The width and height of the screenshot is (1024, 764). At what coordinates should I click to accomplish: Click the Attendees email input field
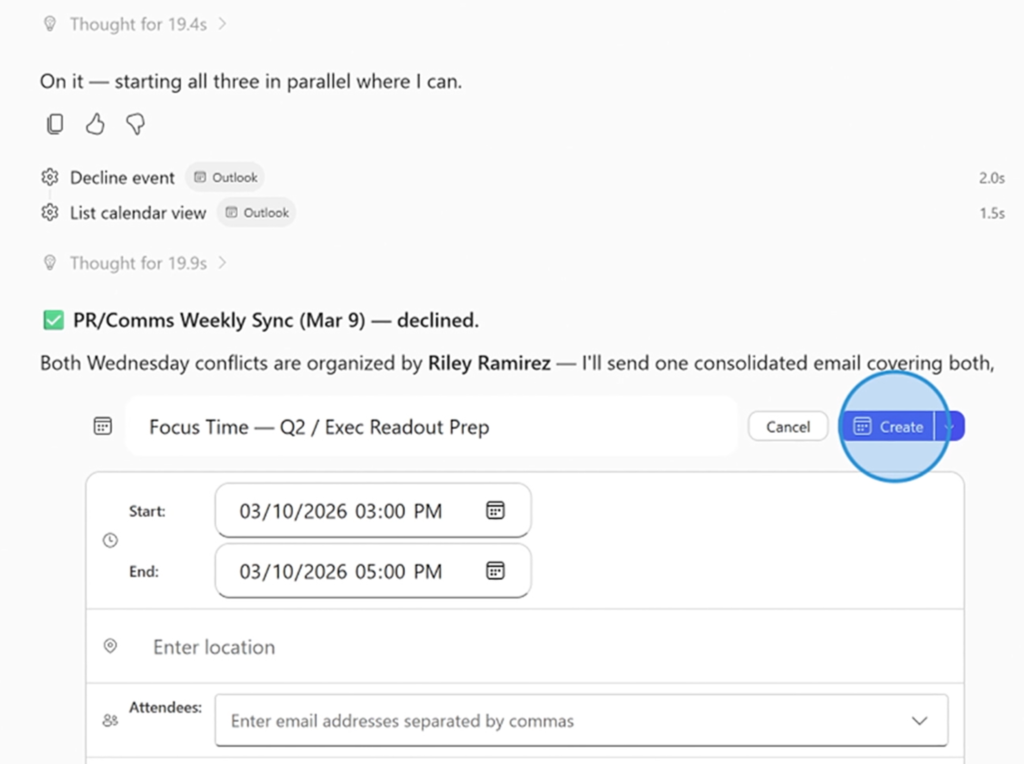point(560,721)
